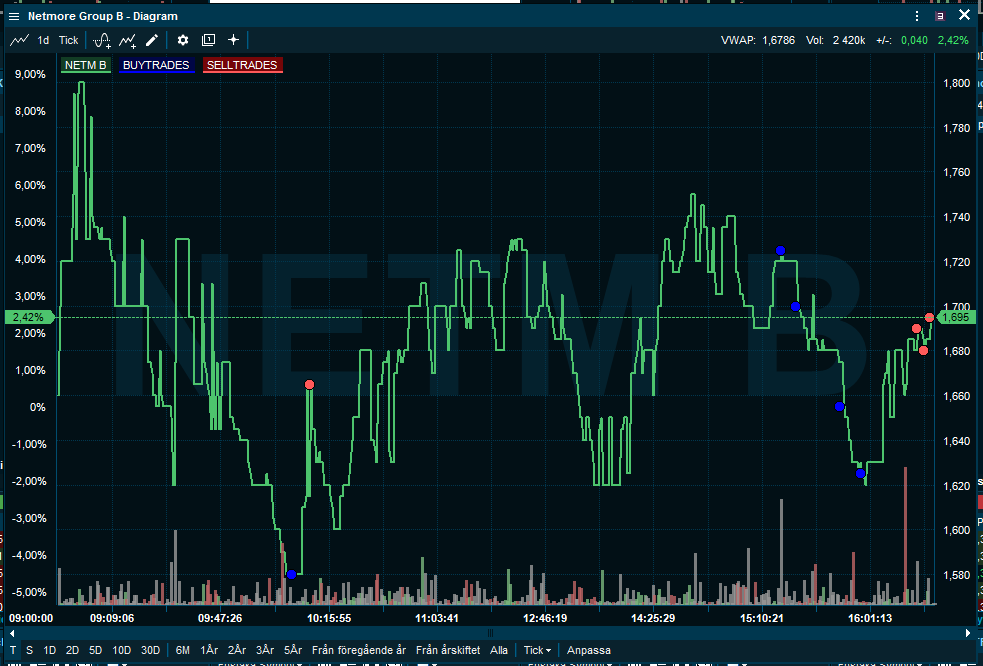Screen dimensions: 983x666
Task: Add a comparison instrument with line-plus icon
Action: click(x=128, y=41)
